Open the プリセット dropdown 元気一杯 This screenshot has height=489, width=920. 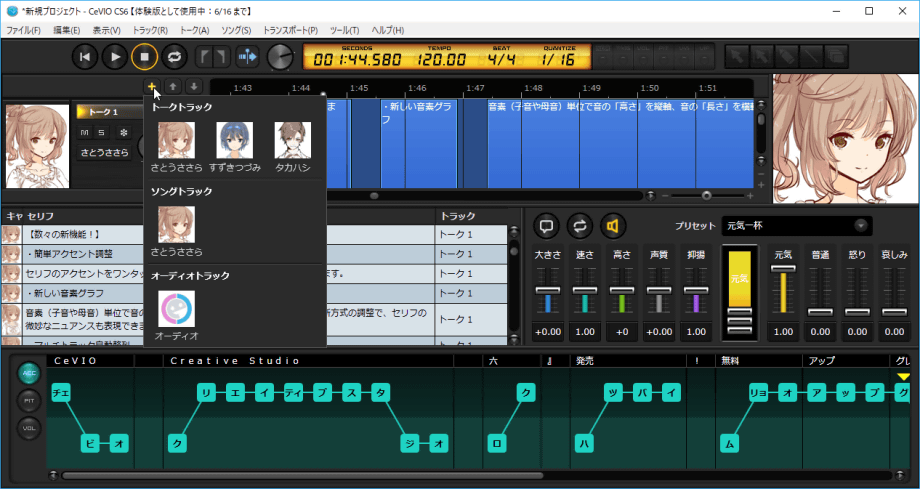tap(797, 225)
